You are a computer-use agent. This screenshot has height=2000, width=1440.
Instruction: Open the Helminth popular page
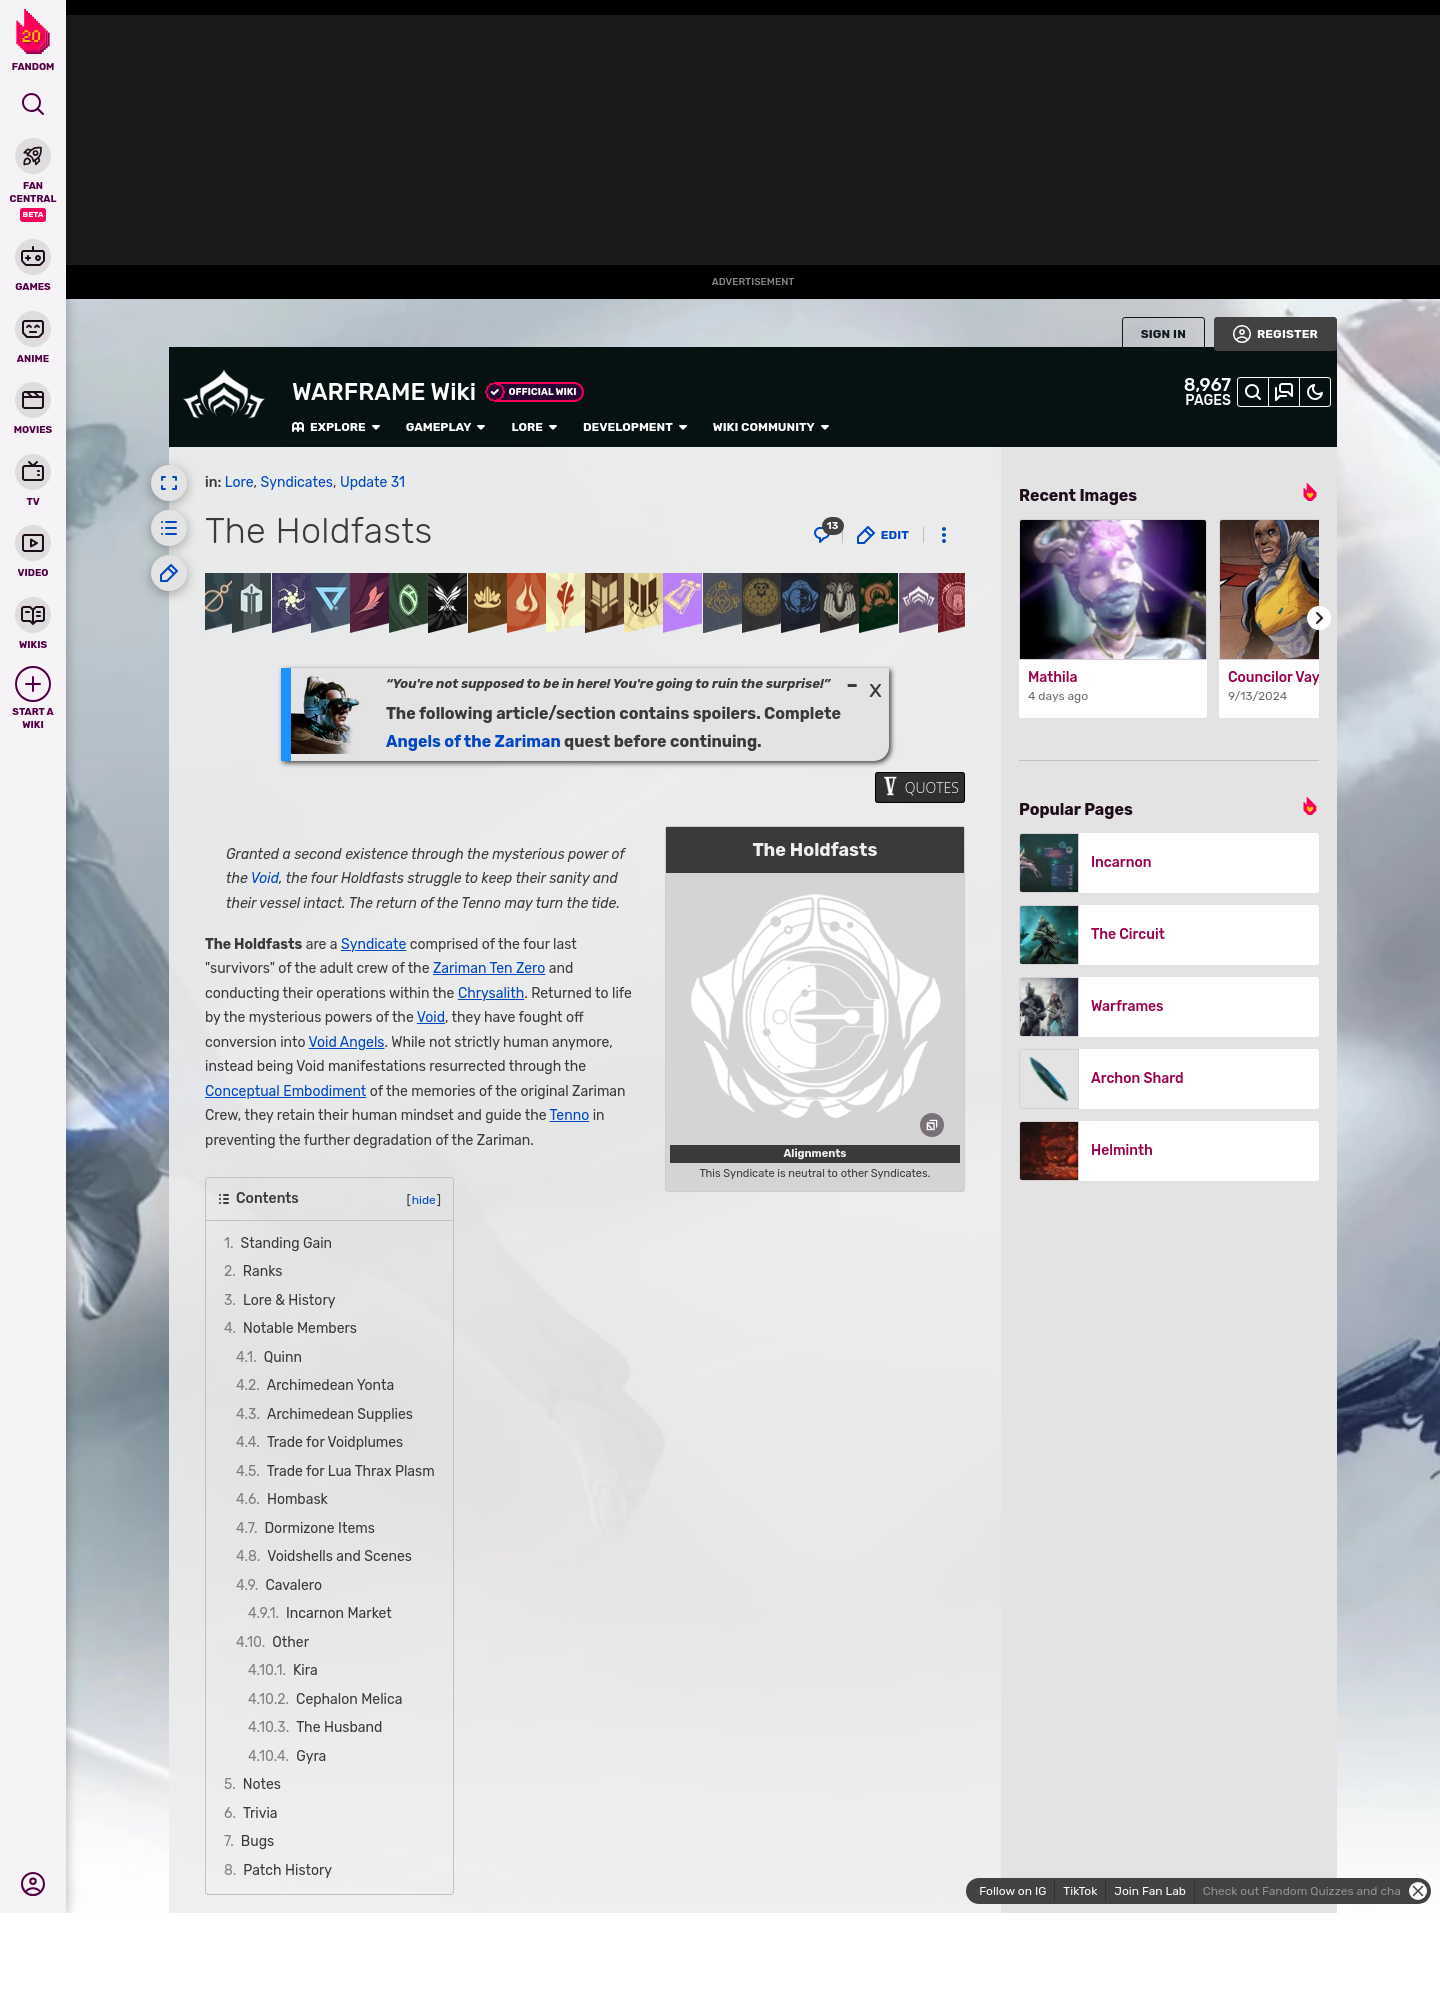pos(1169,1151)
